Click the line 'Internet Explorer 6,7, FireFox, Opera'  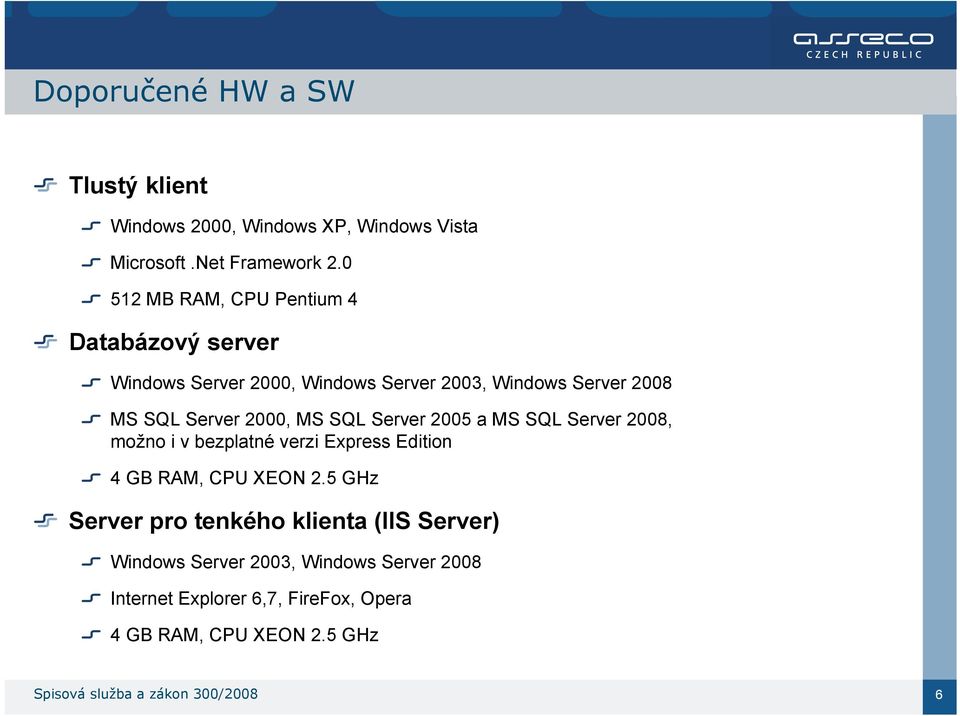[x=261, y=598]
